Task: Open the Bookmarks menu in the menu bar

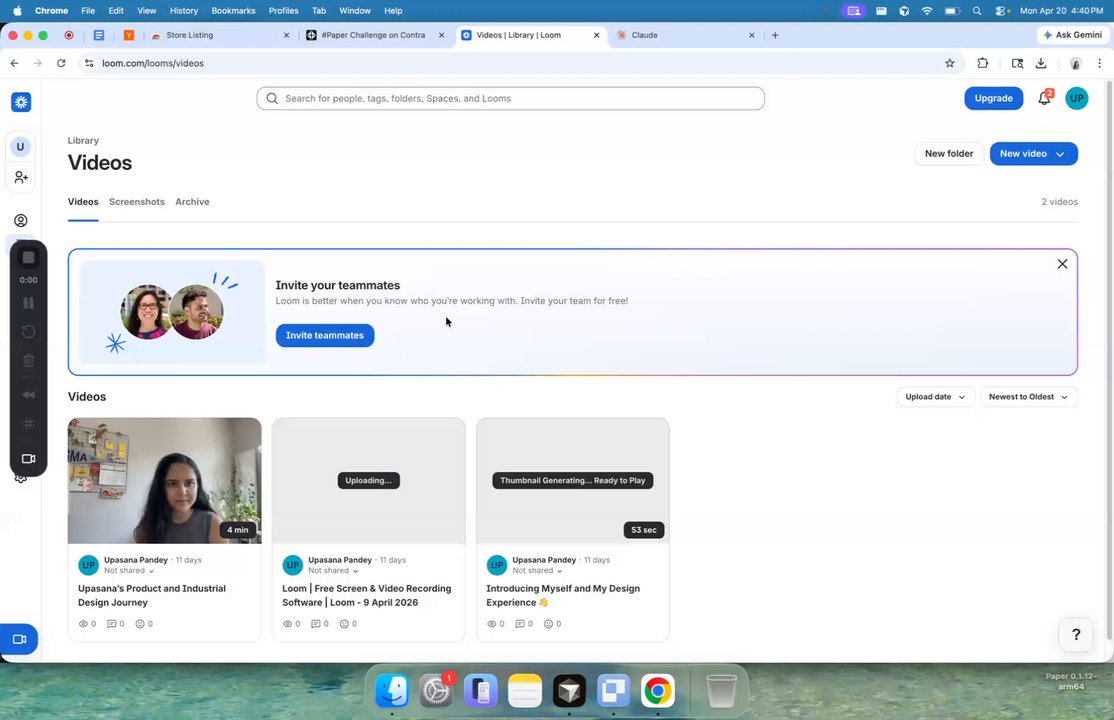Action: click(x=233, y=11)
